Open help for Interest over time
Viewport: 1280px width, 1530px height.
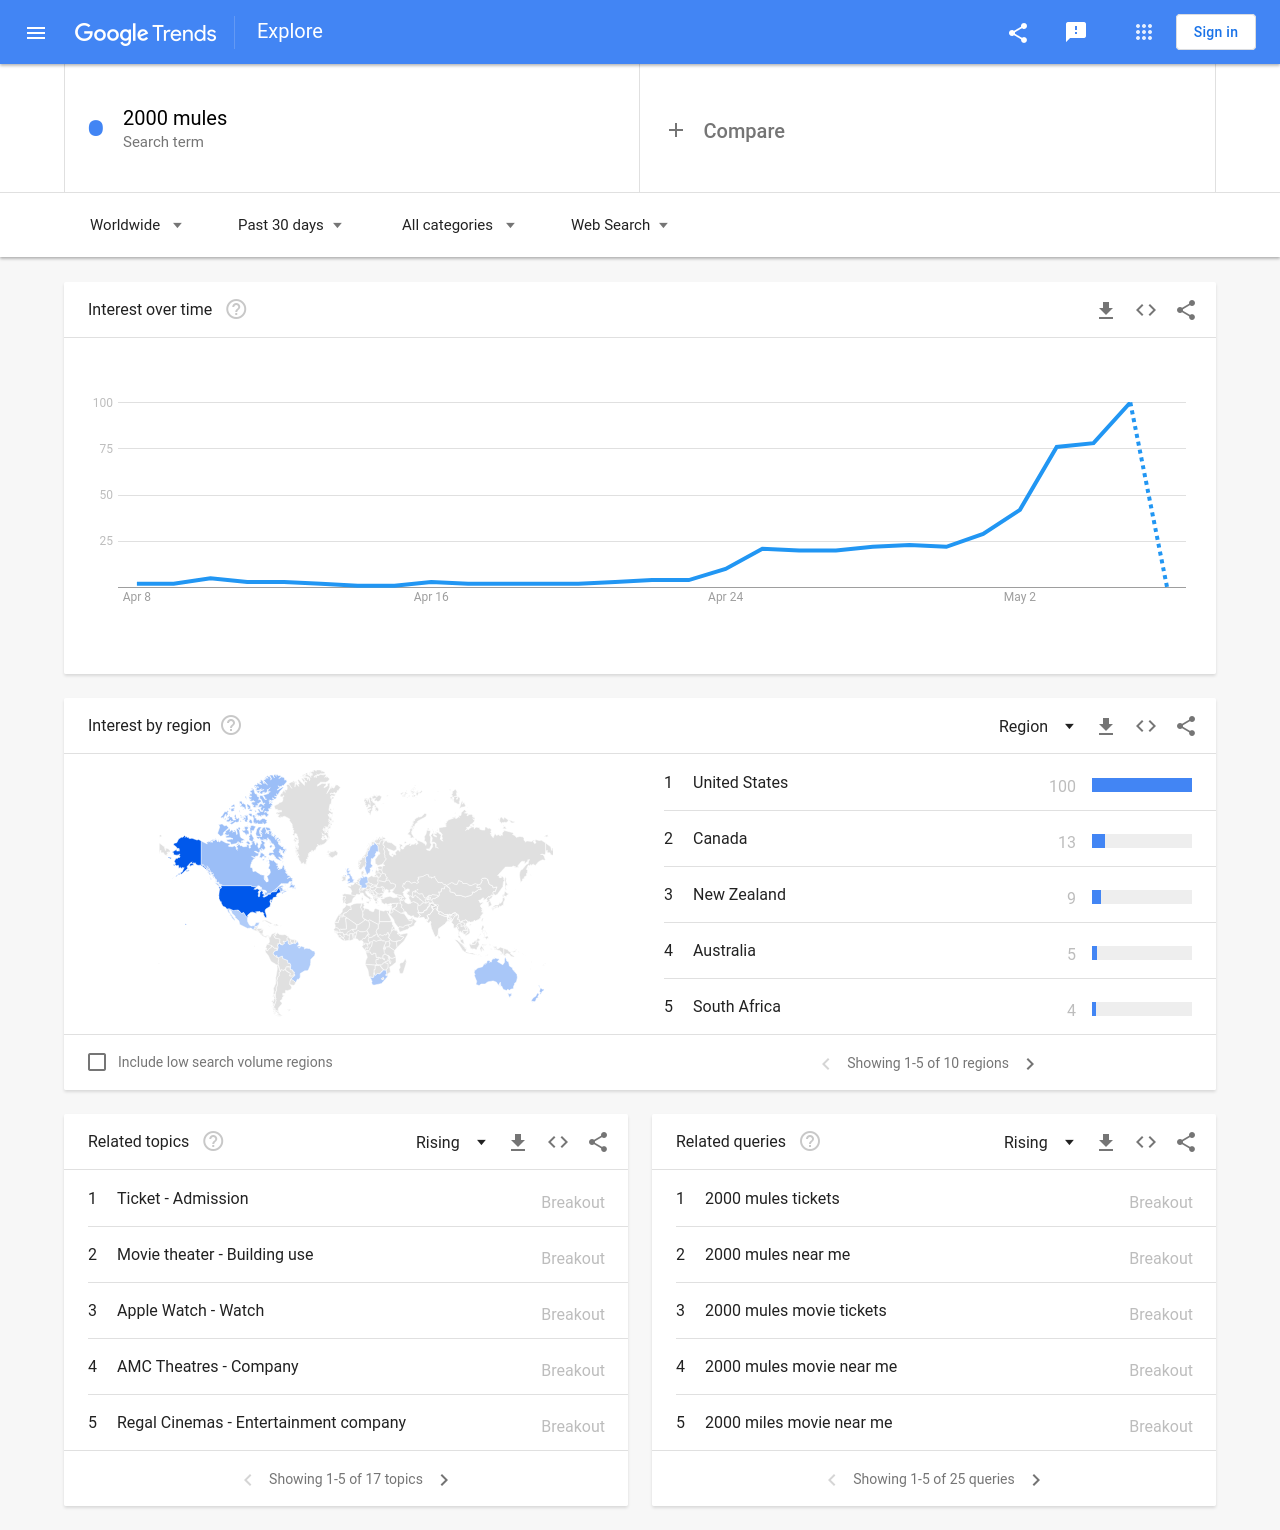tap(236, 309)
